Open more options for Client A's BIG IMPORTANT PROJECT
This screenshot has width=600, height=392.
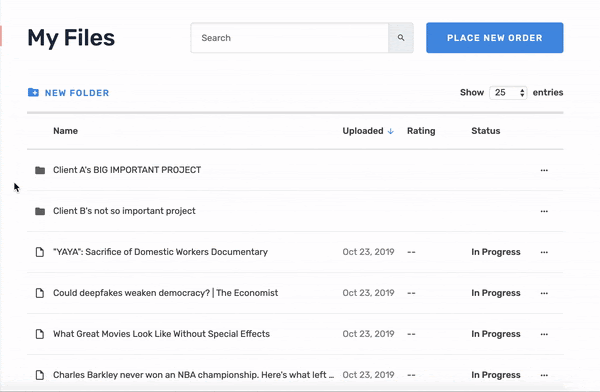[544, 170]
